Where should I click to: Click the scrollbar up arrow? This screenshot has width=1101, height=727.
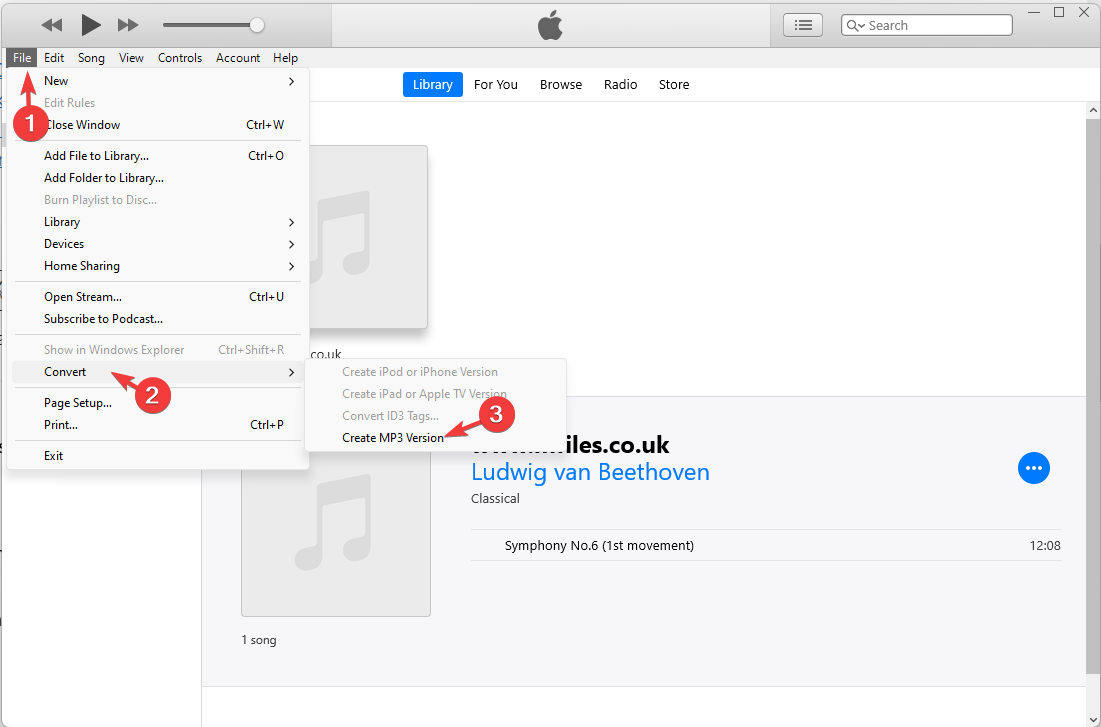1093,110
